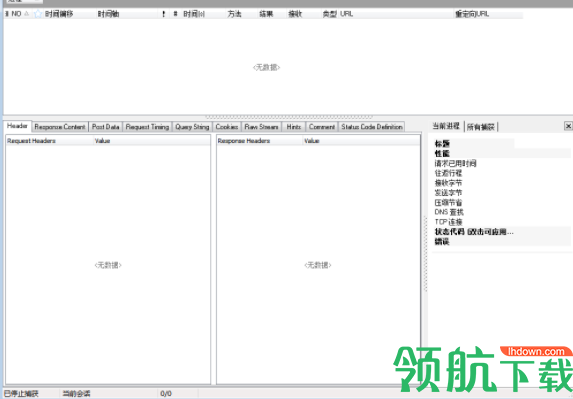Open the Hints tab
Viewport: 573px width, 399px height.
[x=293, y=127]
